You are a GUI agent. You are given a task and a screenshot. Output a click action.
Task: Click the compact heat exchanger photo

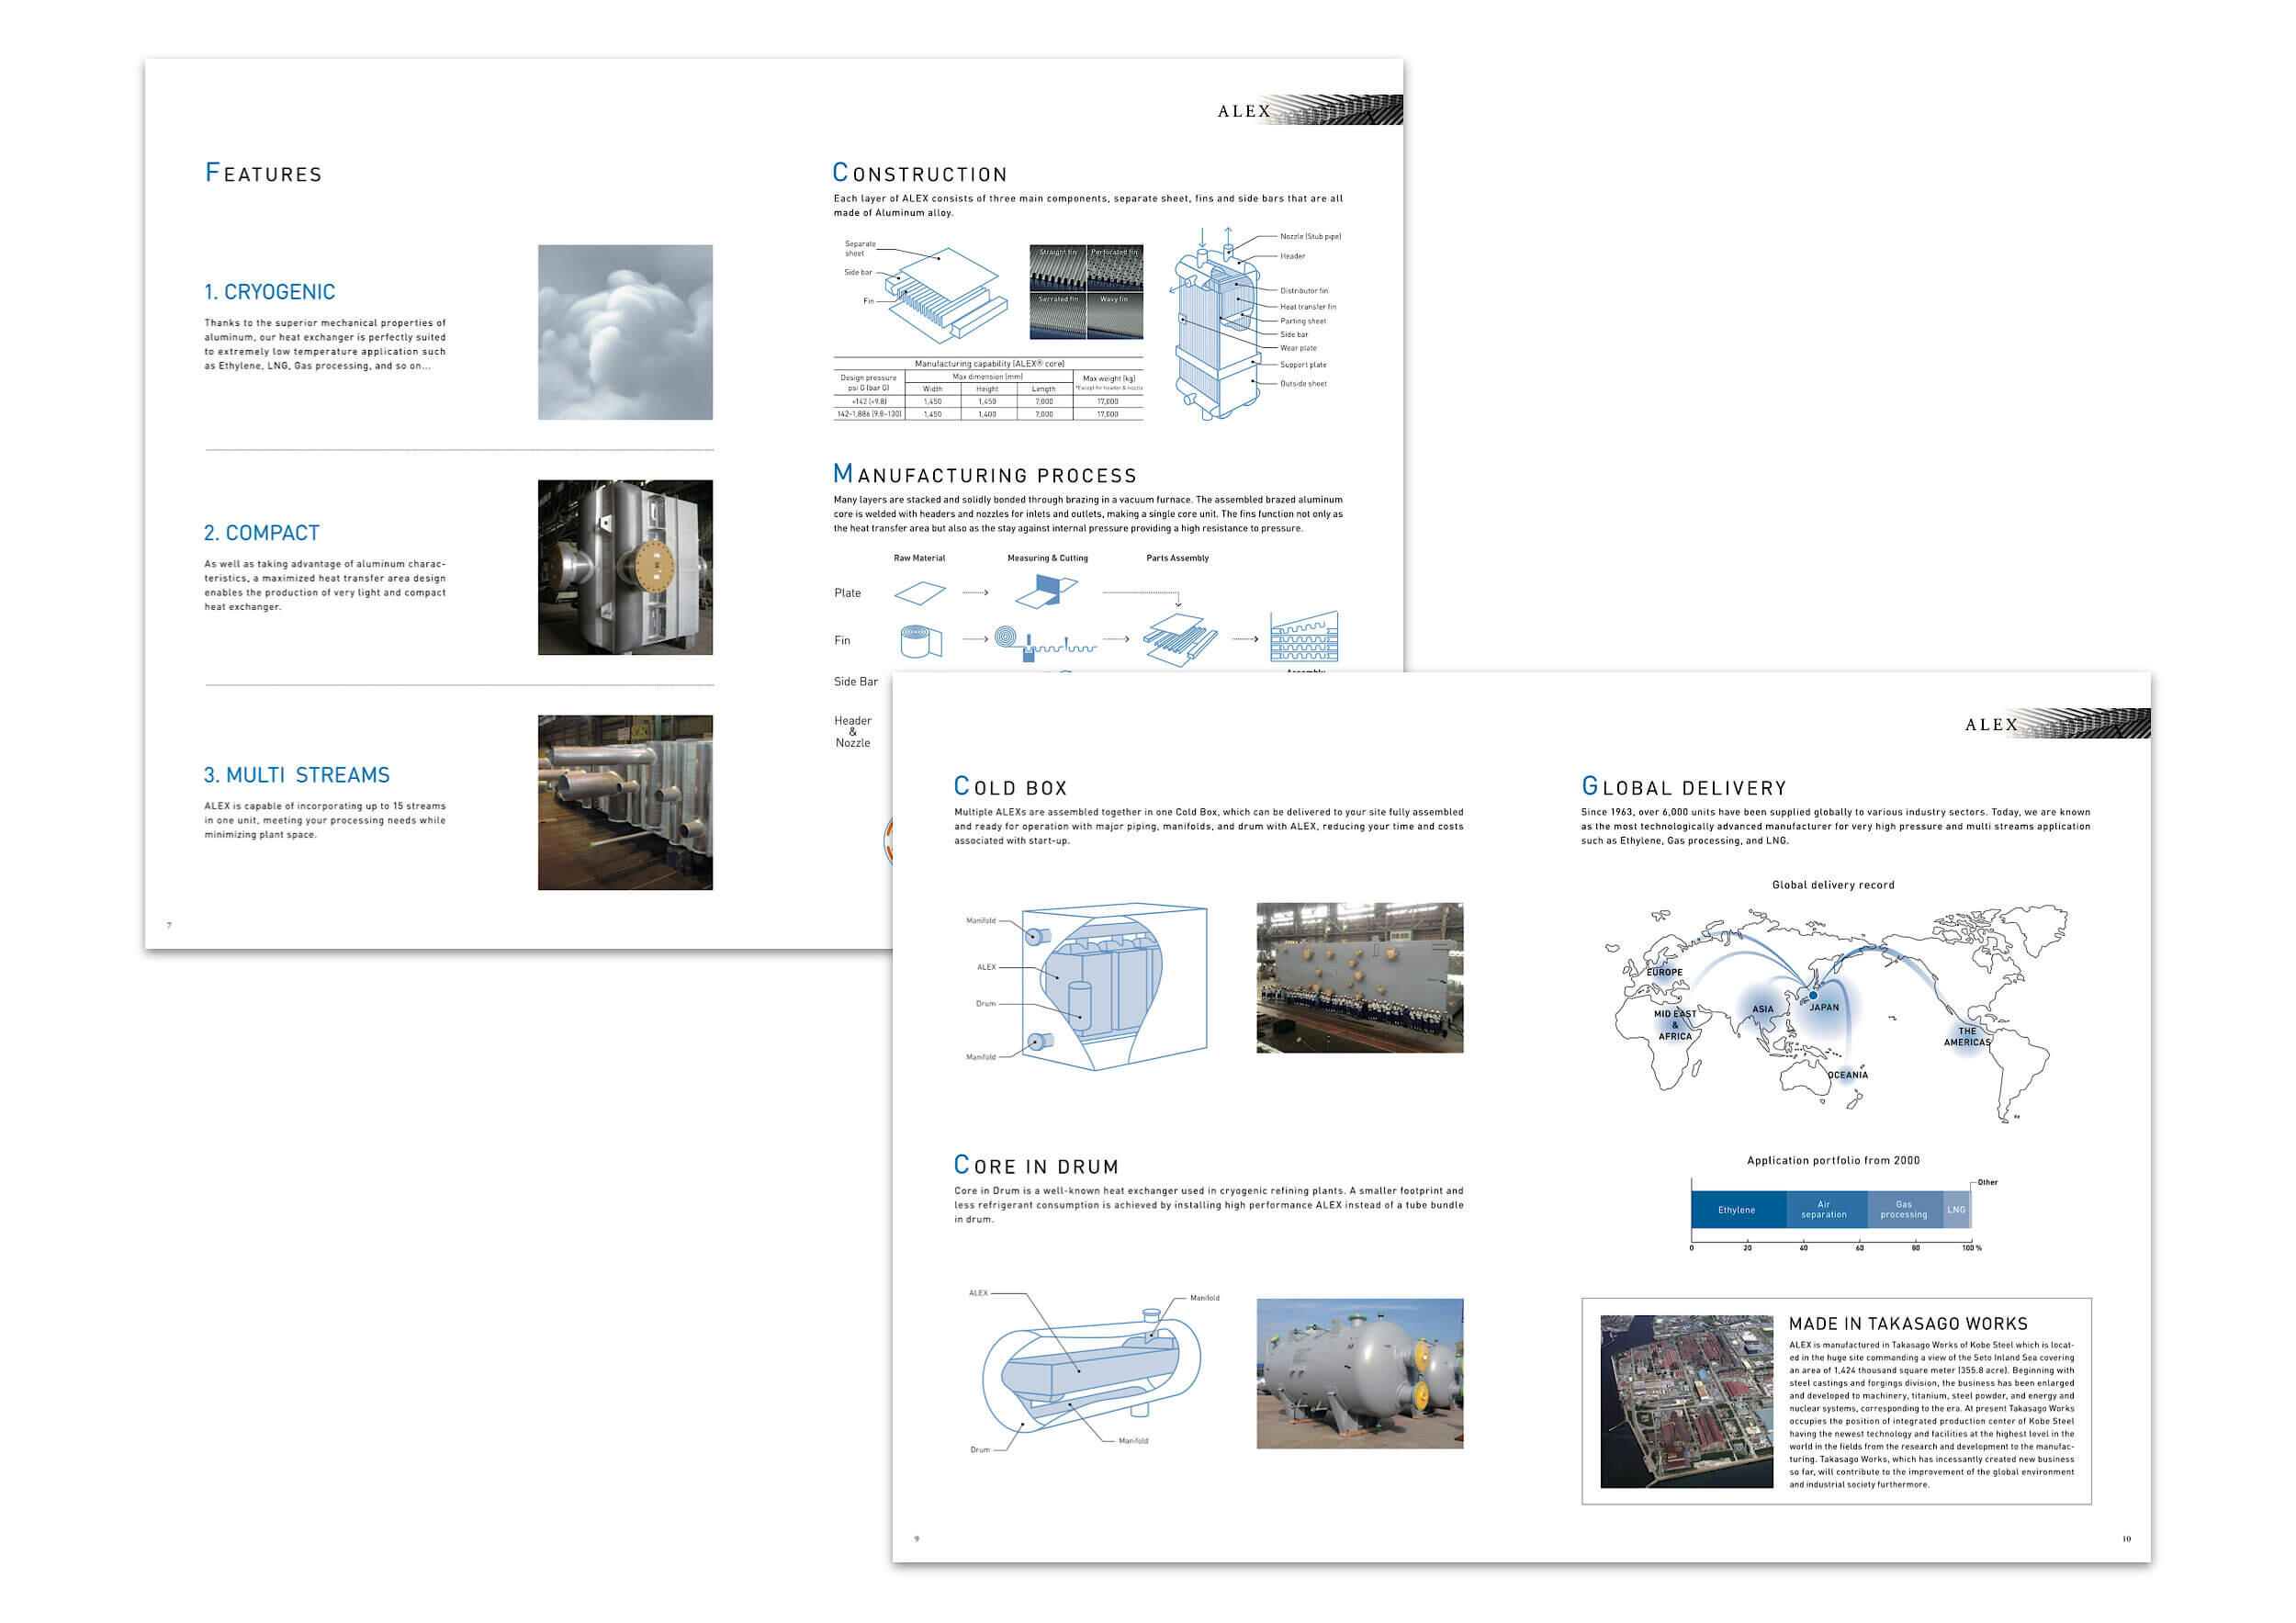(625, 567)
